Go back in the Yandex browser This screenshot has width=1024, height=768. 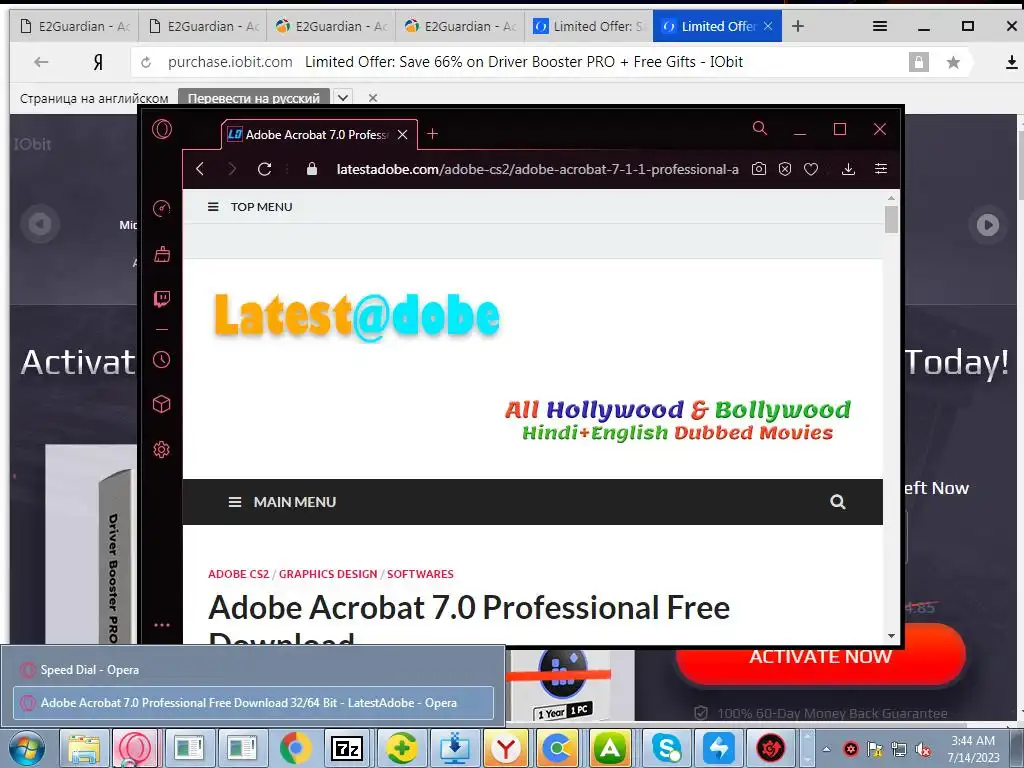(41, 62)
